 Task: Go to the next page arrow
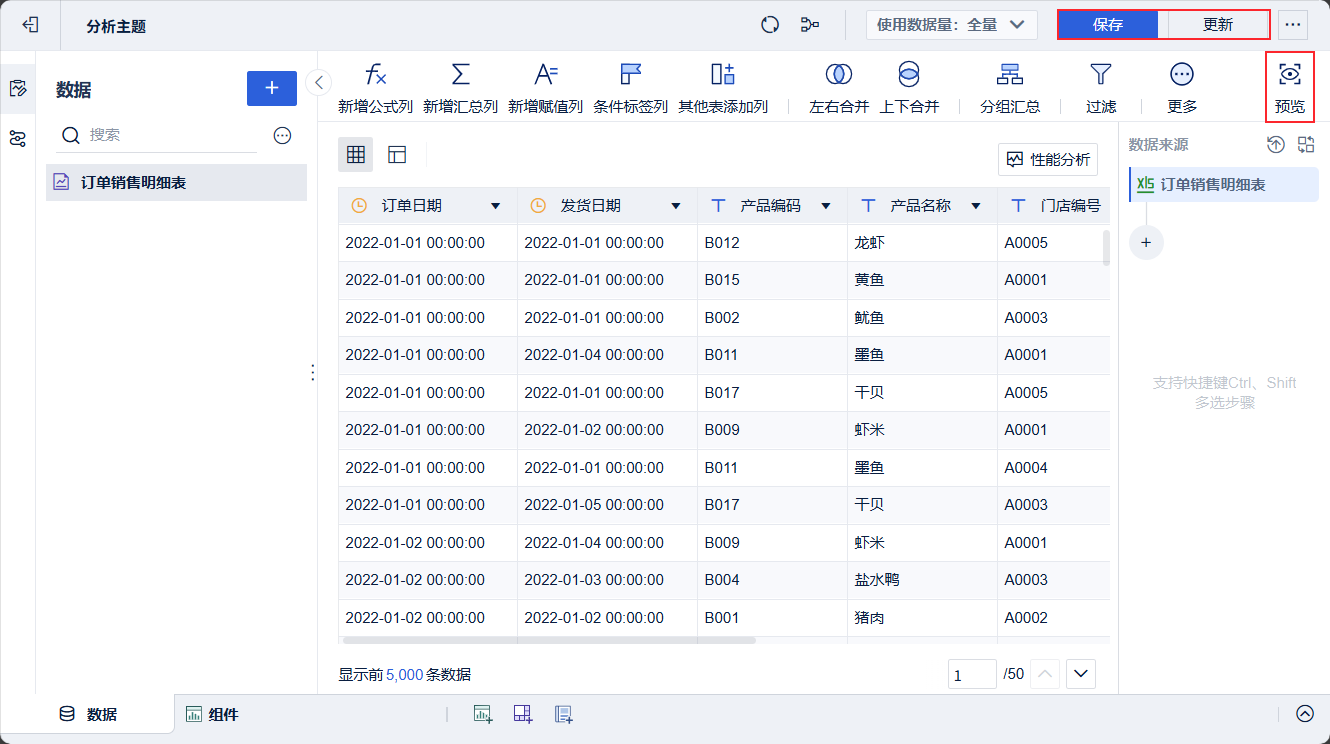coord(1081,675)
